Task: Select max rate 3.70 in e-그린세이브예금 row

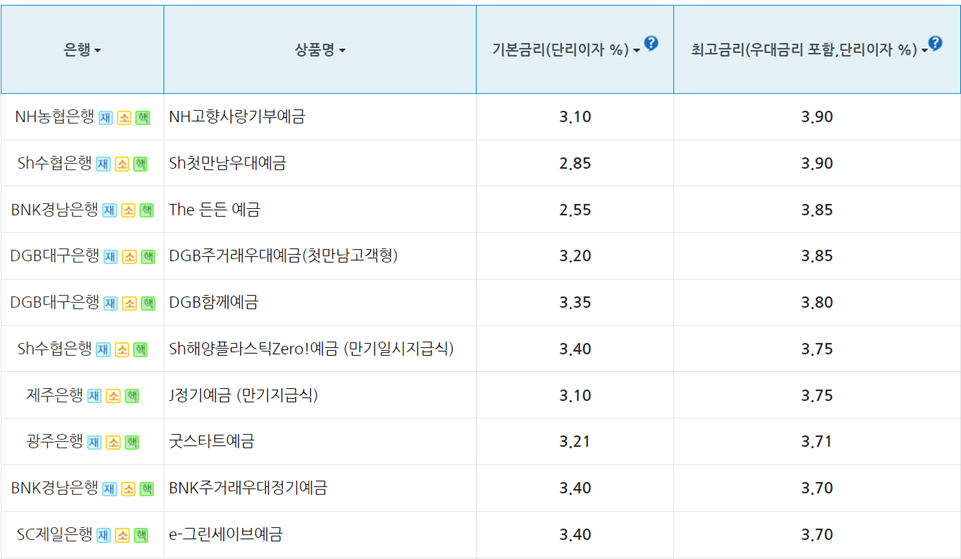Action: pyautogui.click(x=817, y=535)
